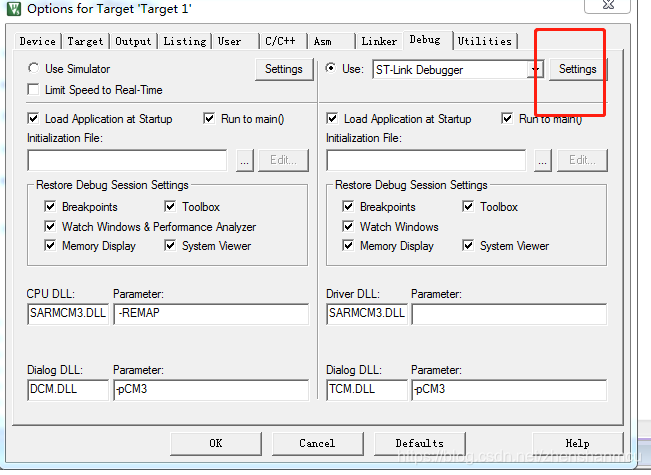Screen dimensions: 651x475
Task: Browse for simulator initialization file
Action: click(x=245, y=160)
